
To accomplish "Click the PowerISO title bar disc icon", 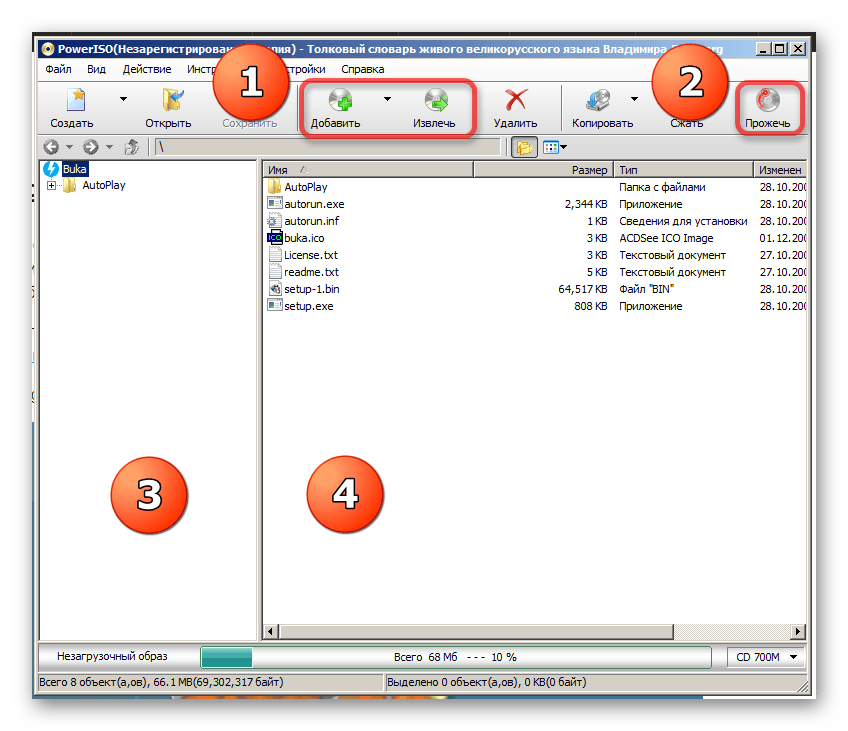I will (x=48, y=49).
